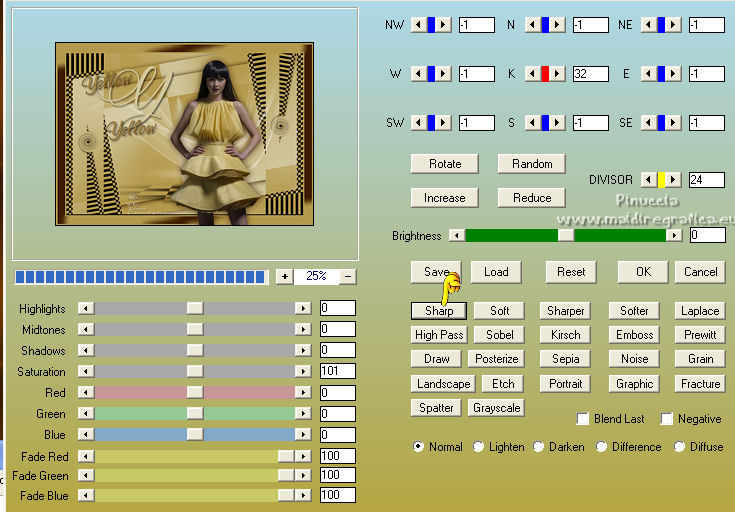Viewport: 735px width, 512px height.
Task: Click the Blue slider left arrow
Action: [86, 435]
